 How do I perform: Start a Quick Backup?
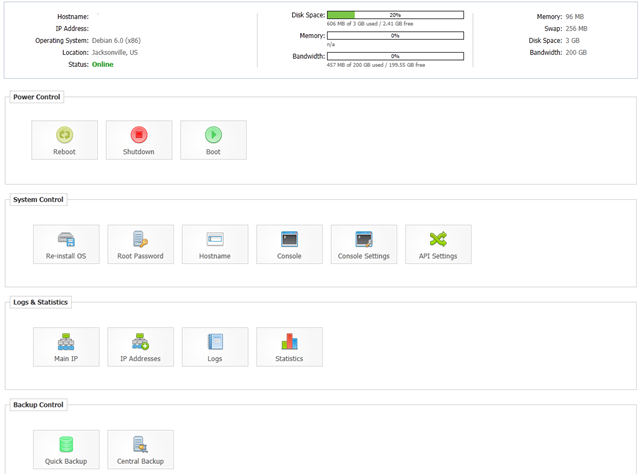(x=66, y=449)
